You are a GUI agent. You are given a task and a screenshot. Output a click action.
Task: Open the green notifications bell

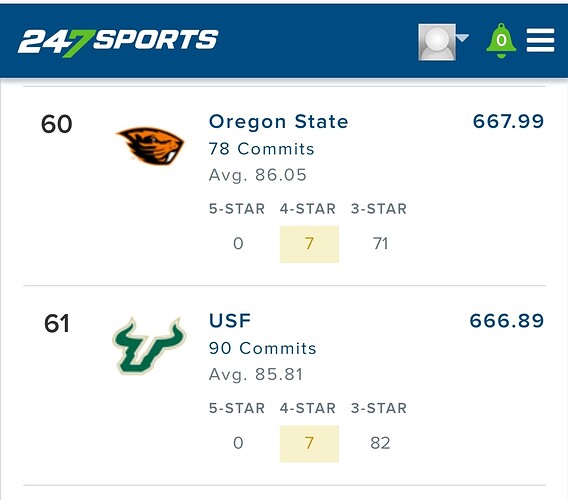tap(501, 41)
